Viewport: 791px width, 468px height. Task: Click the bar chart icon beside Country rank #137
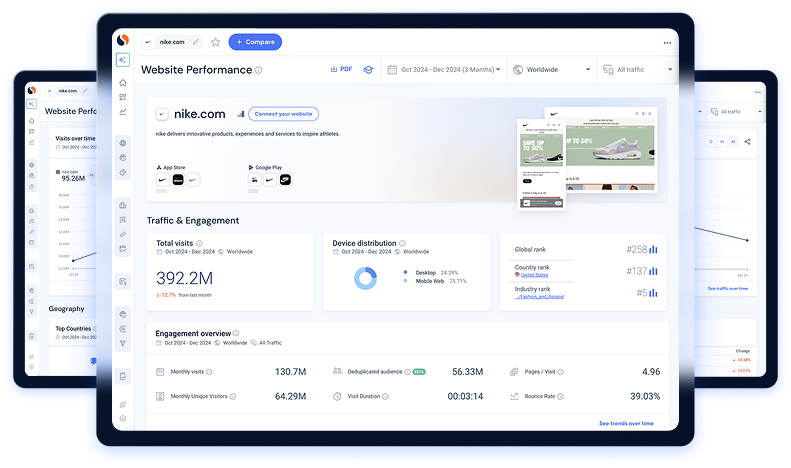653,271
